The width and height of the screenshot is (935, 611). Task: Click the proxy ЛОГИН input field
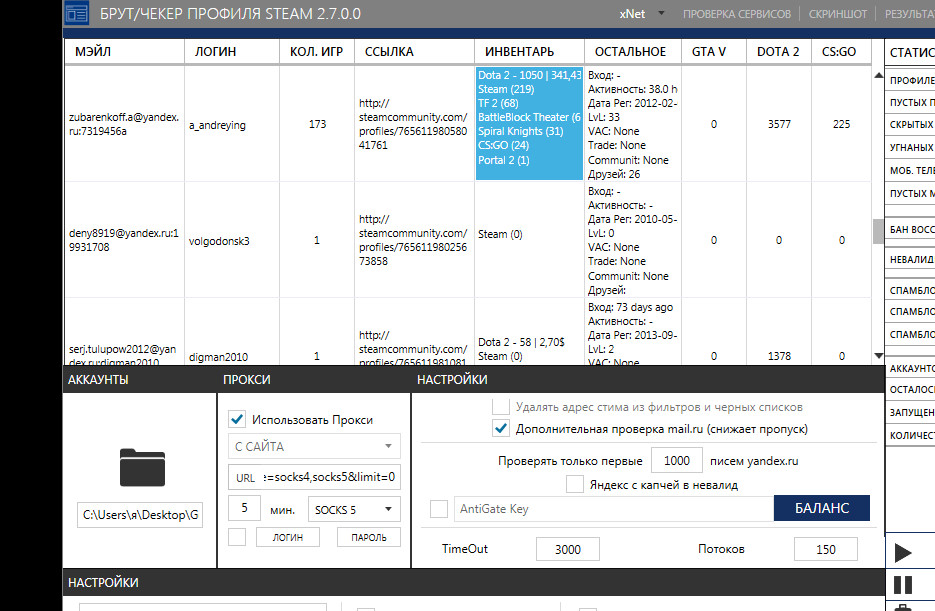(x=288, y=537)
